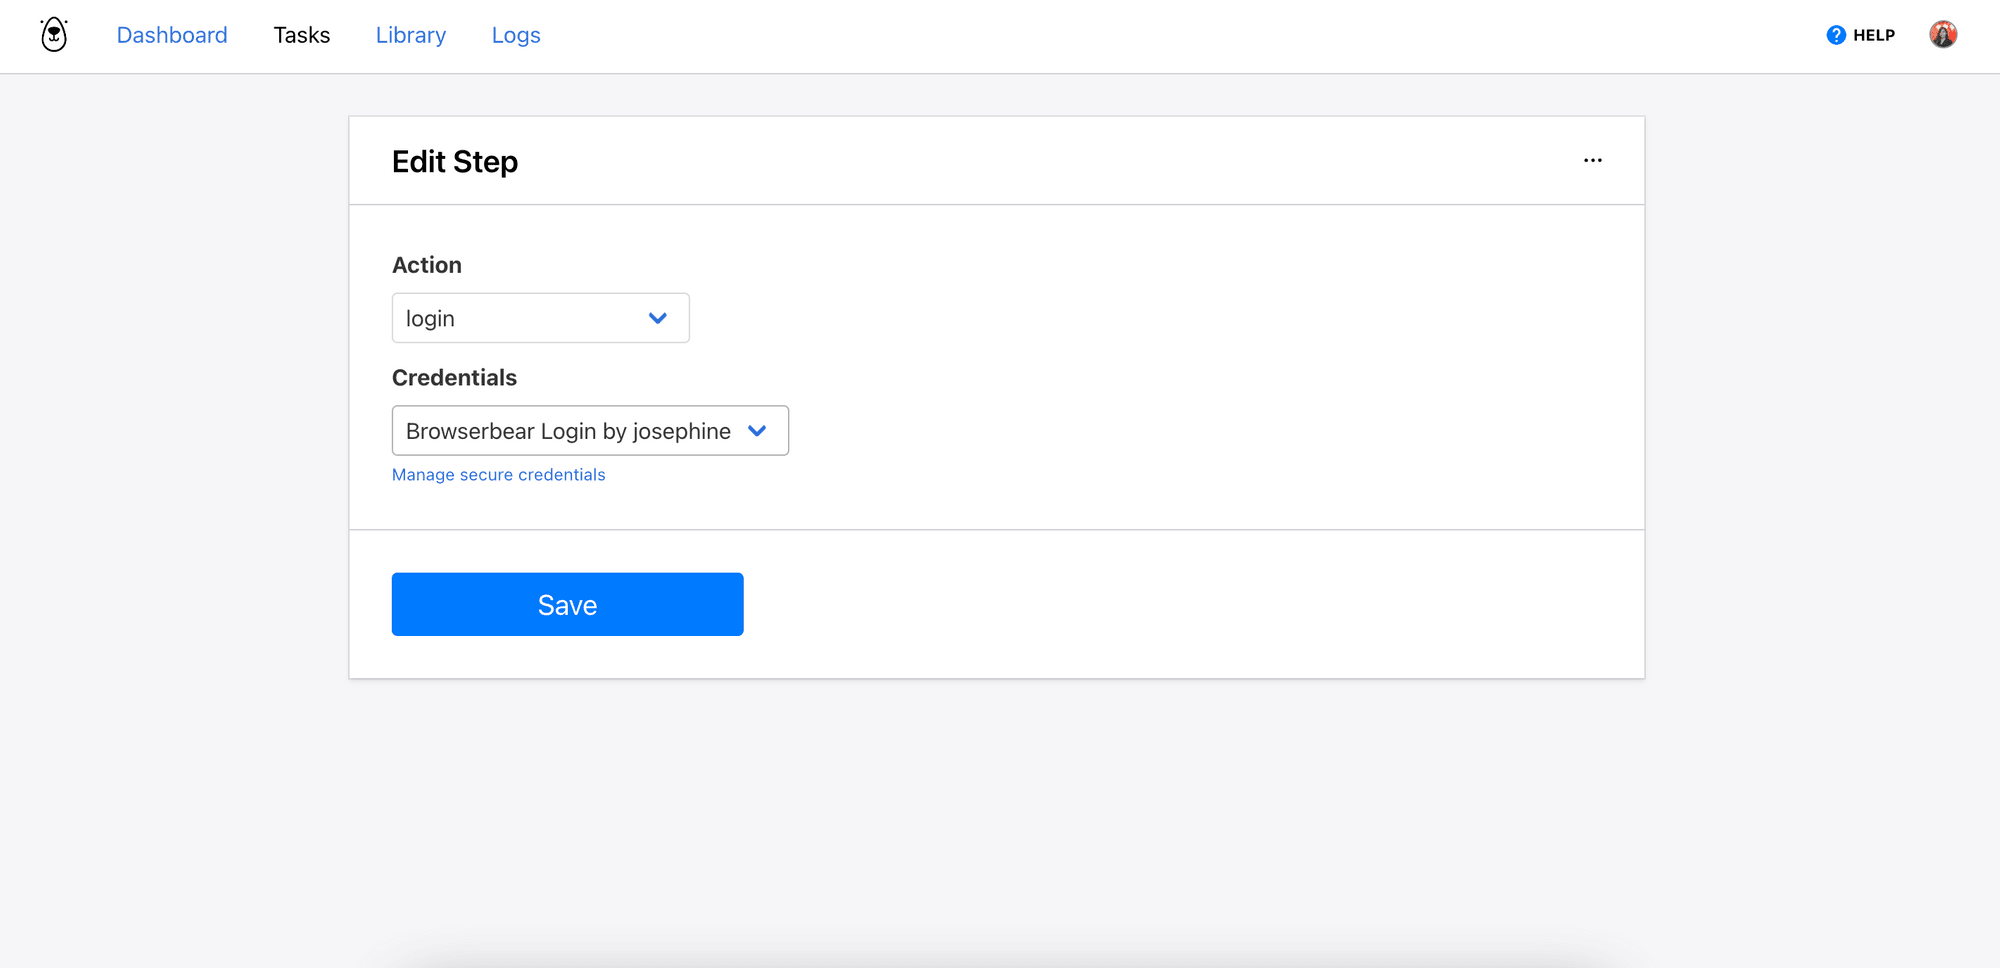Click the HELP label
The width and height of the screenshot is (2000, 968).
(1874, 34)
